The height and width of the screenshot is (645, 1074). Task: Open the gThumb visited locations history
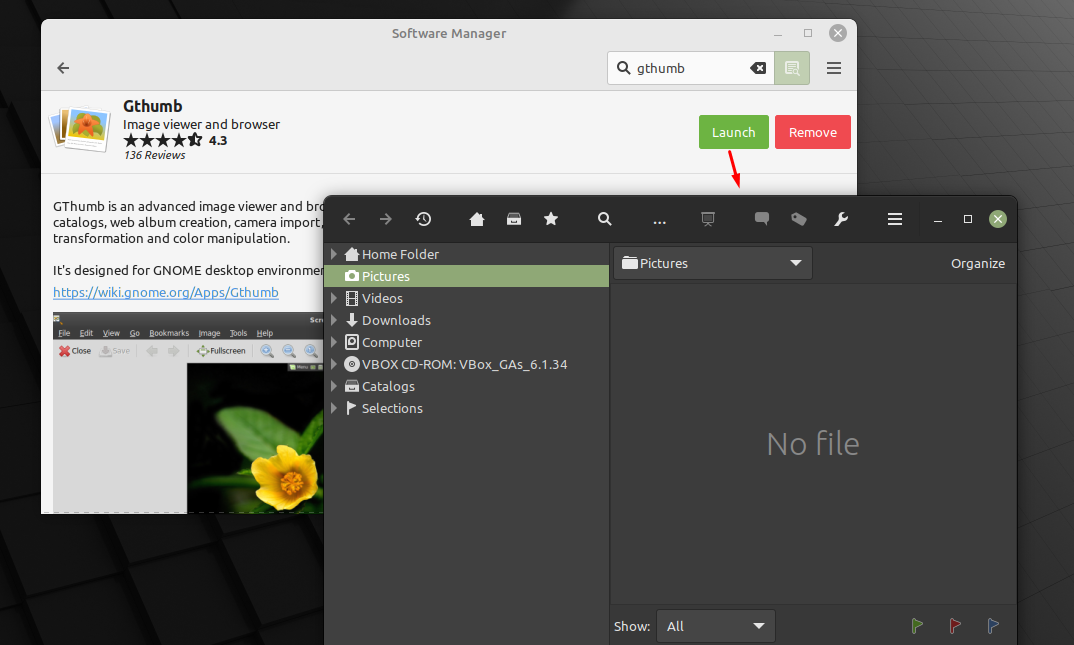pos(423,219)
